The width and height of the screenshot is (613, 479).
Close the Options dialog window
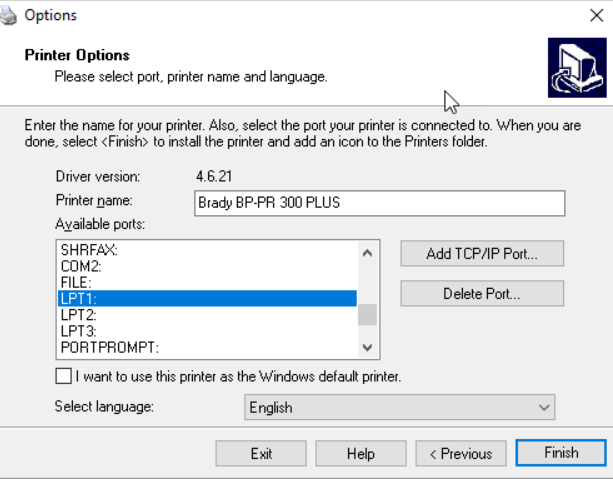coord(596,15)
